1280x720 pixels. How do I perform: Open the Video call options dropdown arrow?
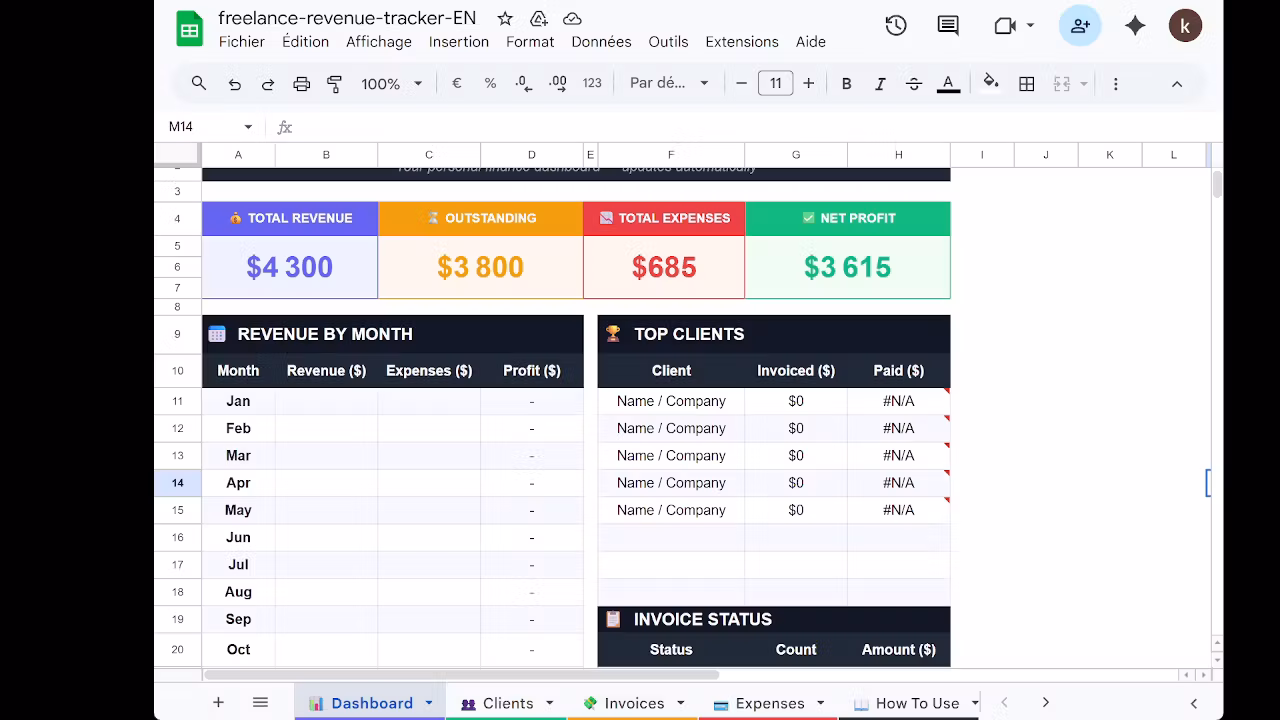[x=1030, y=26]
